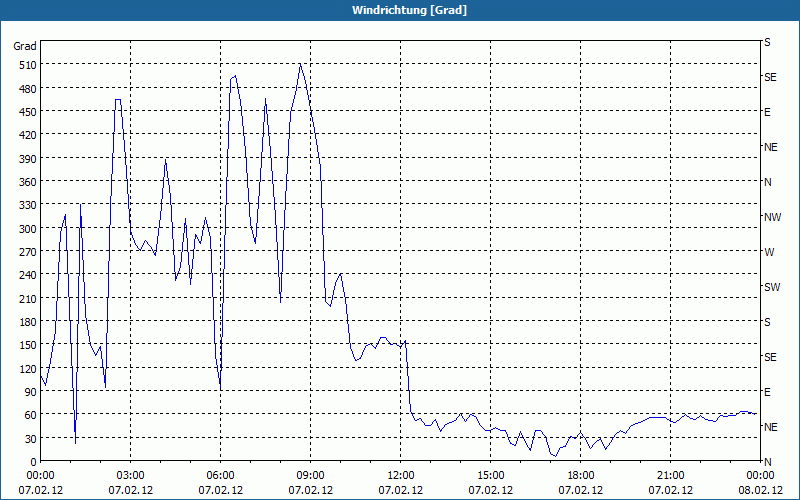Click the chart title Windrichtung [Grad]
This screenshot has height=500, width=800.
pos(409,10)
